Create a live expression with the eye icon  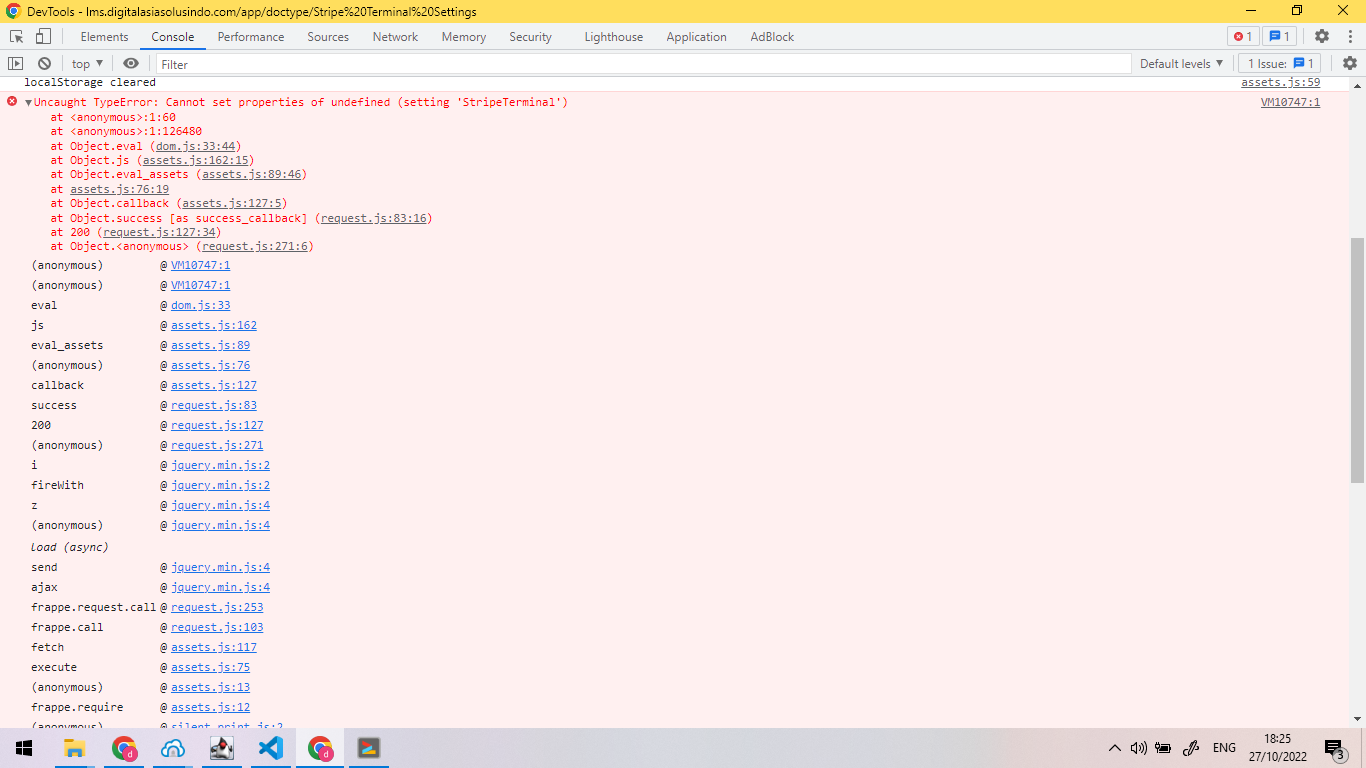131,63
